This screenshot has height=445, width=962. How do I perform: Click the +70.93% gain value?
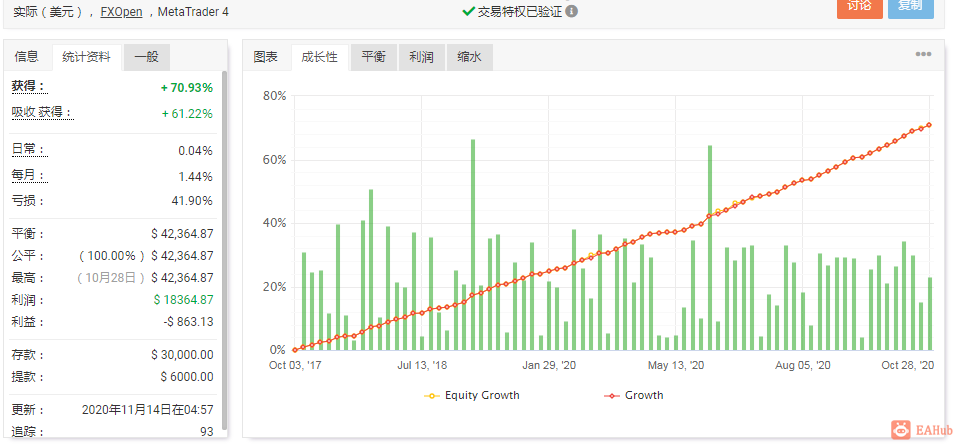[187, 88]
